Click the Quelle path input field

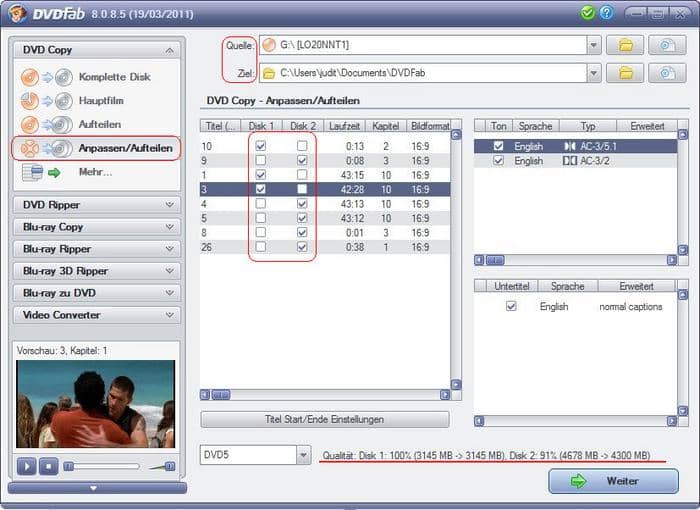(424, 45)
